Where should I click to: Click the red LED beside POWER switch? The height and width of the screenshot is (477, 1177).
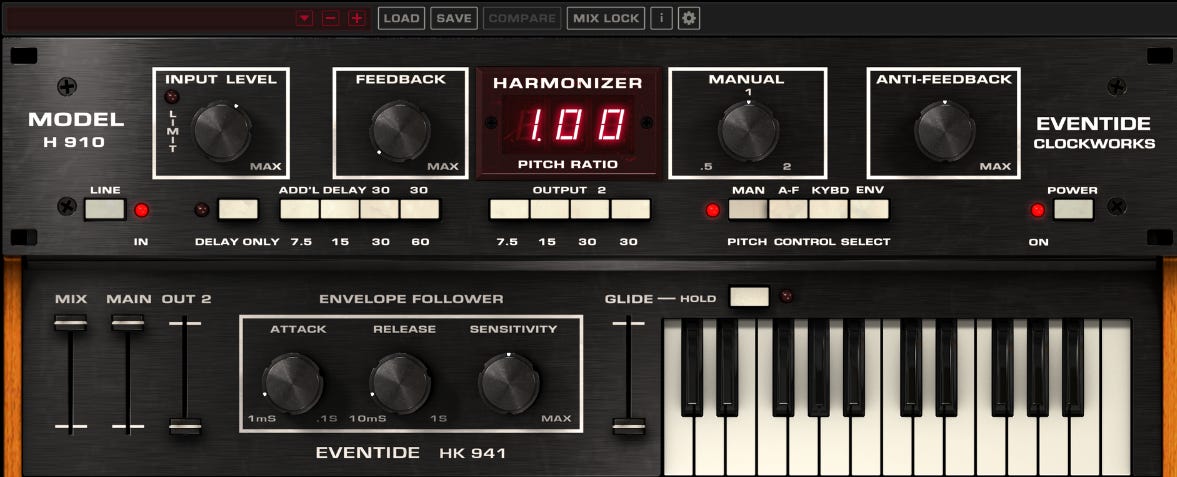pos(1037,210)
